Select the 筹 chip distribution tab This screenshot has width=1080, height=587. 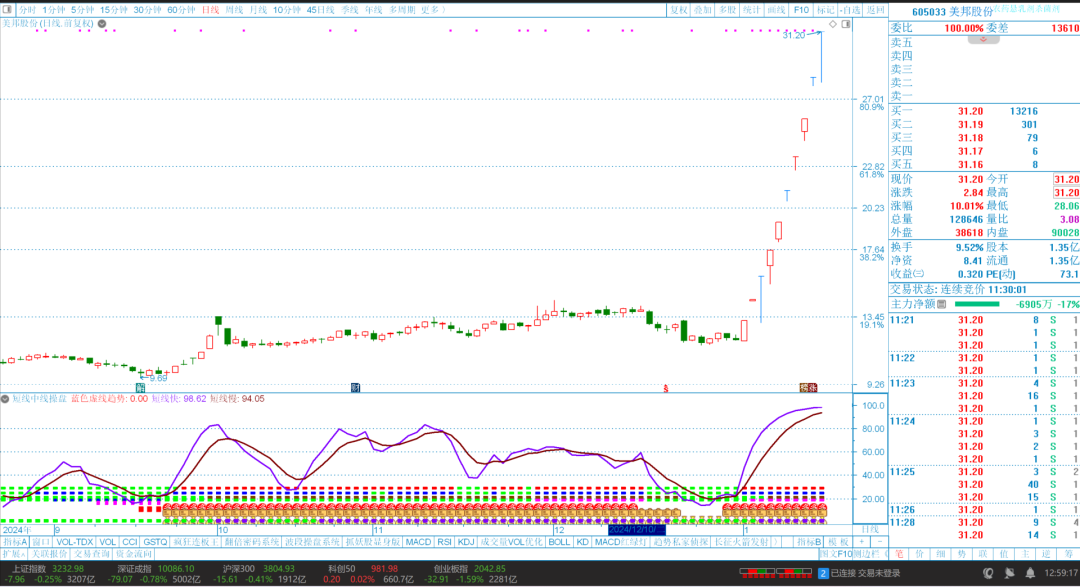(x=1068, y=554)
